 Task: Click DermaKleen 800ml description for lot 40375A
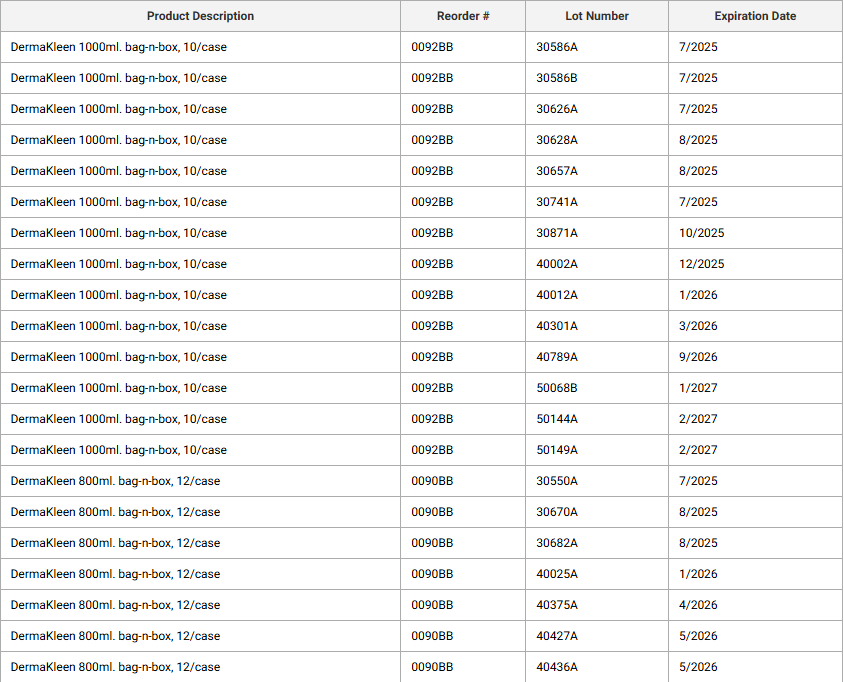(115, 605)
